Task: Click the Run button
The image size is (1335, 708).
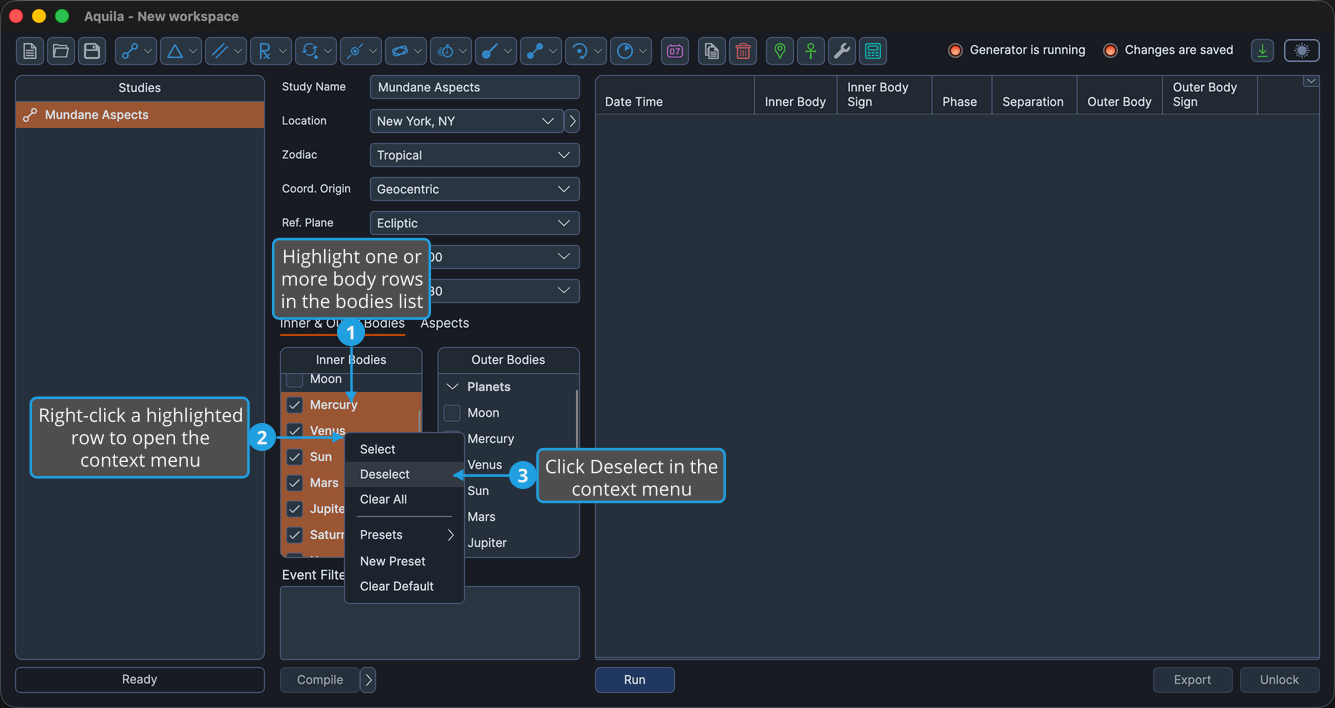Action: coord(635,680)
